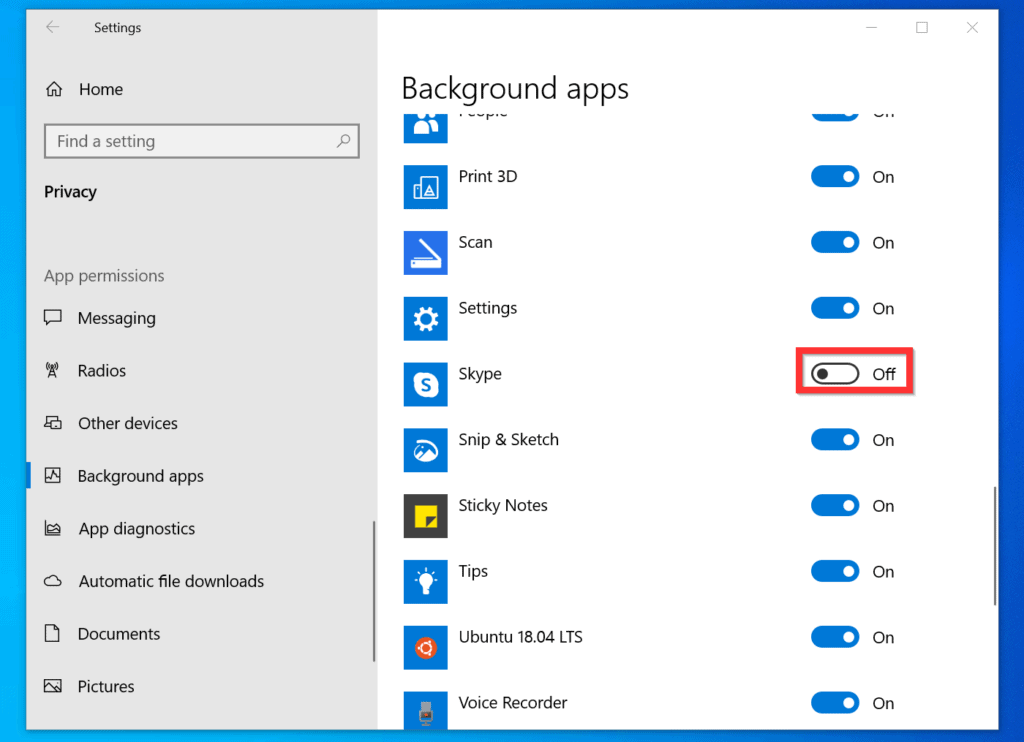The width and height of the screenshot is (1024, 742).
Task: Click the Find a setting search box
Action: (190, 142)
